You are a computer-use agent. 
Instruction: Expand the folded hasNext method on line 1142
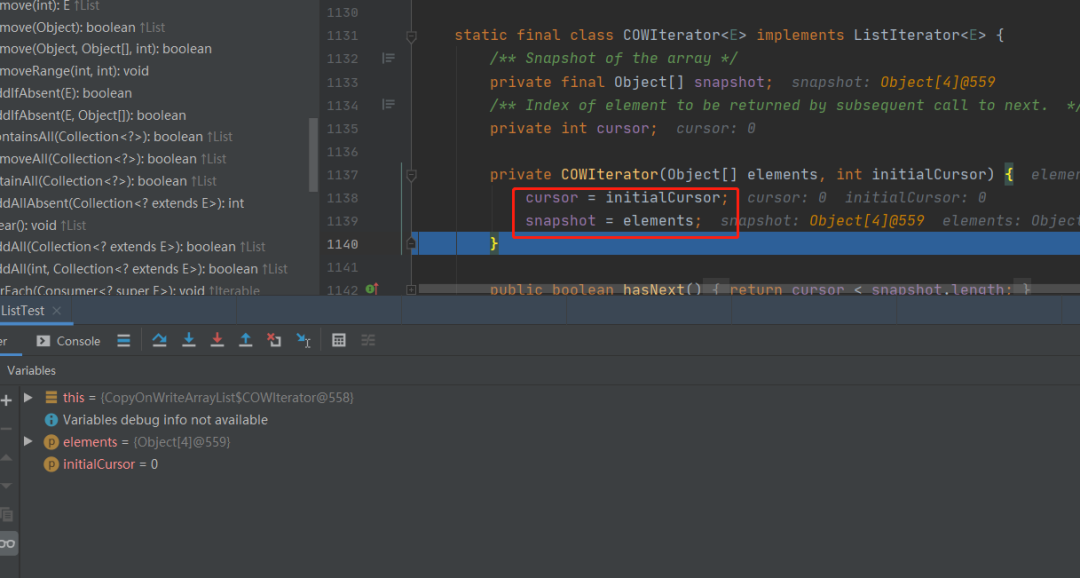pos(411,290)
